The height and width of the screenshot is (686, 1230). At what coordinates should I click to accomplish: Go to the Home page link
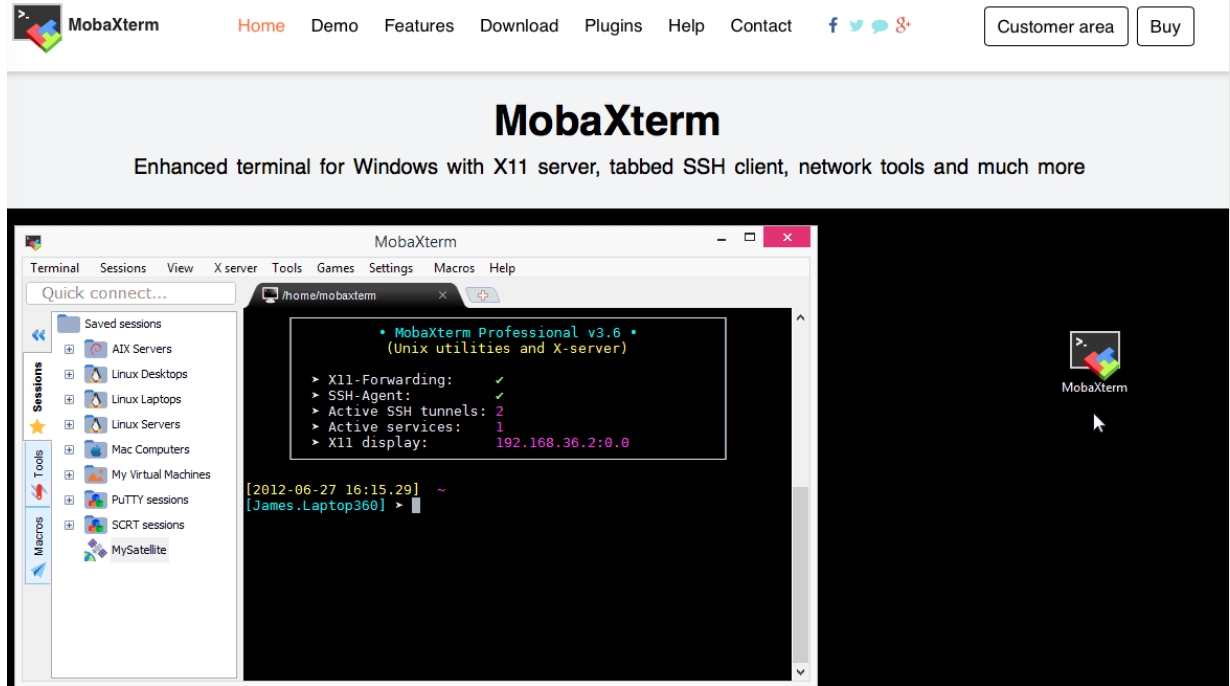tap(261, 26)
